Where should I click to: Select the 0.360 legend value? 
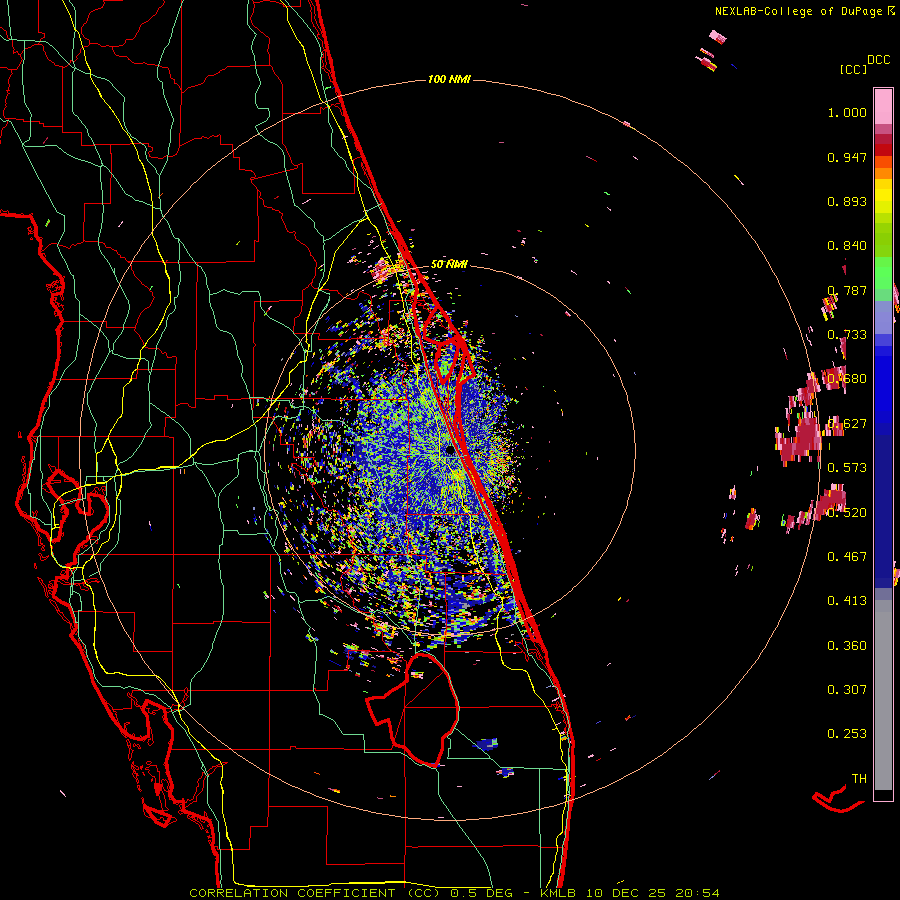[x=847, y=646]
